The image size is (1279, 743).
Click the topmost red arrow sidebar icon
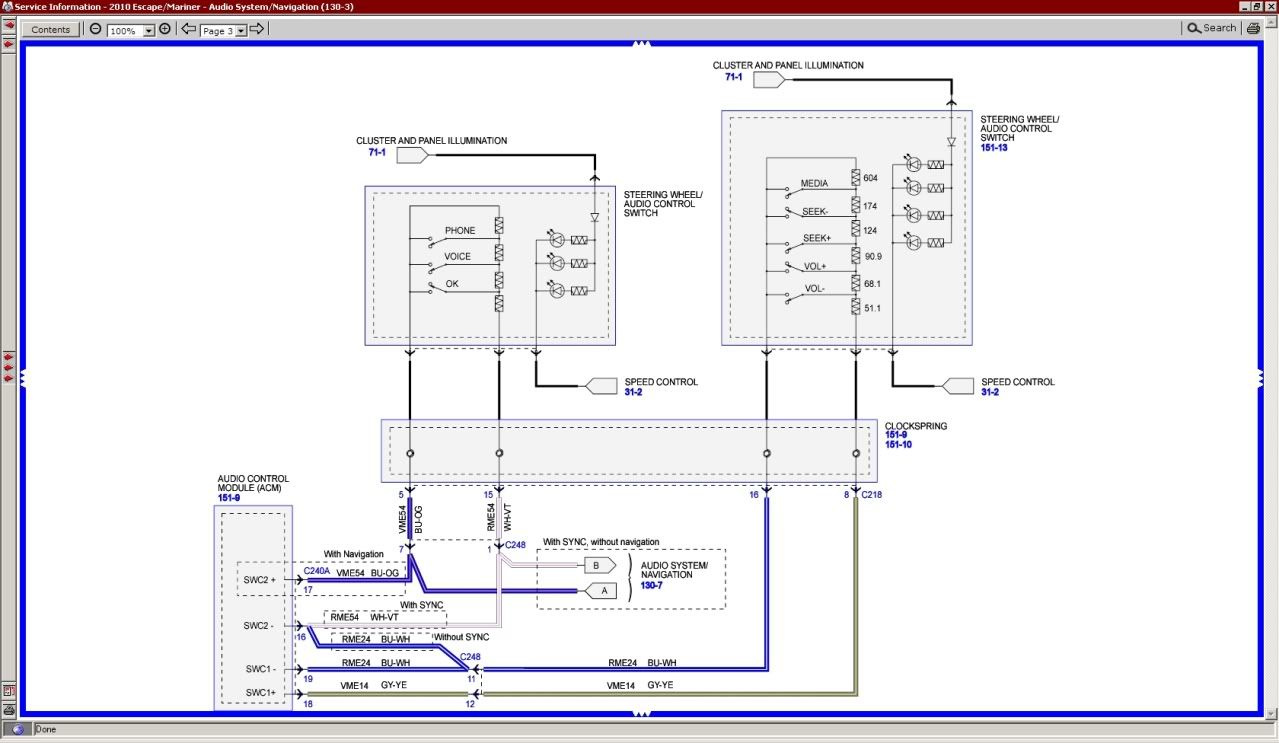pos(8,25)
